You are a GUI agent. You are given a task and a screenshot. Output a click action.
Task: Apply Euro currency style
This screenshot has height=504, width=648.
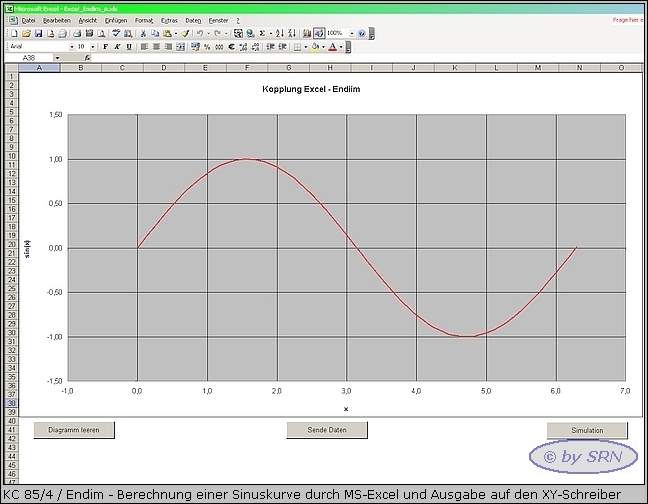(231, 47)
